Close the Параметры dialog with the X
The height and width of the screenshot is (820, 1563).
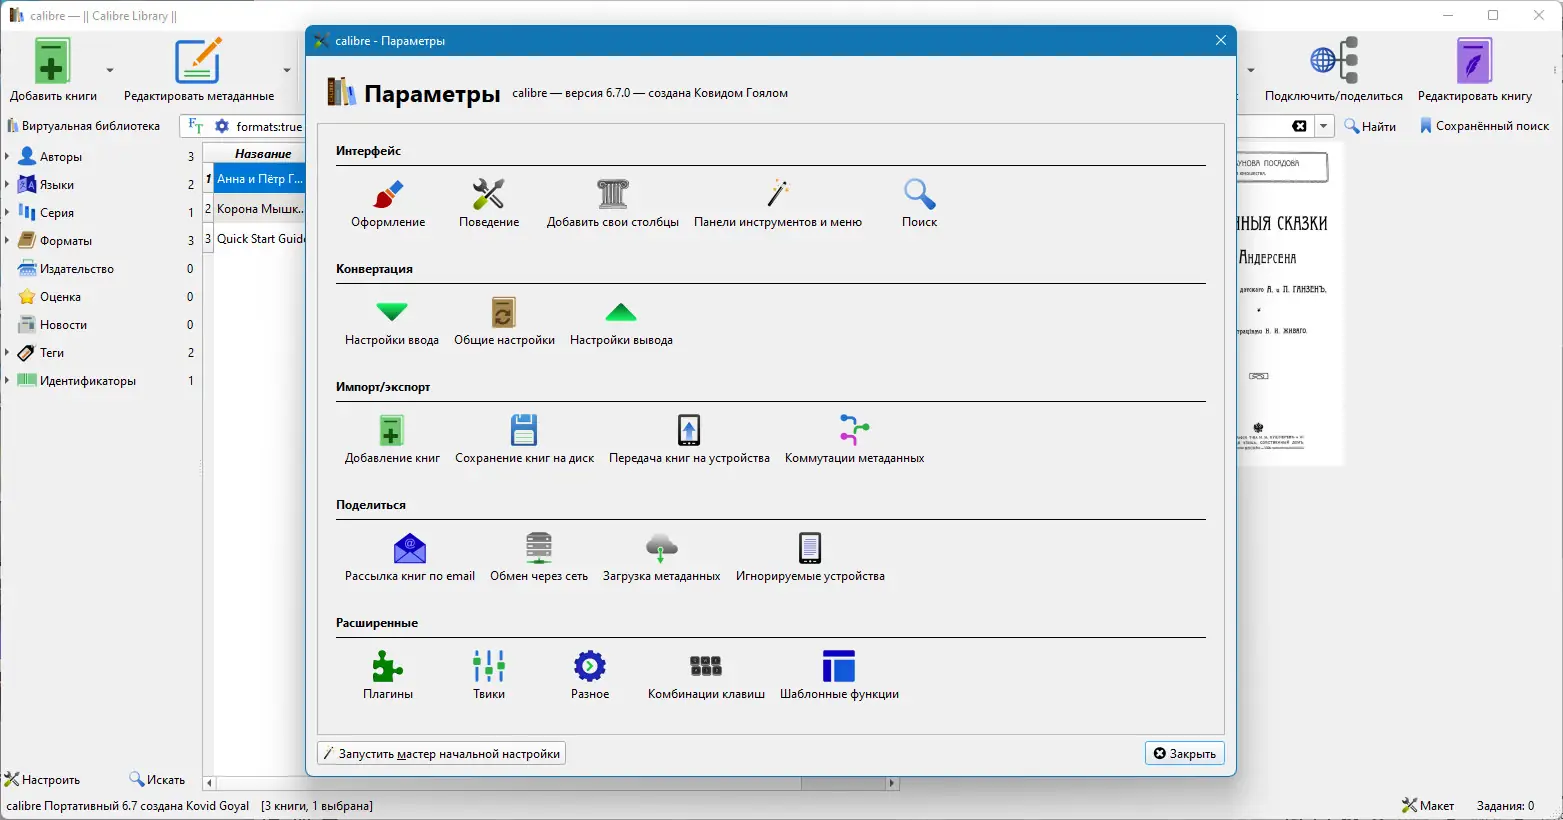point(1220,41)
